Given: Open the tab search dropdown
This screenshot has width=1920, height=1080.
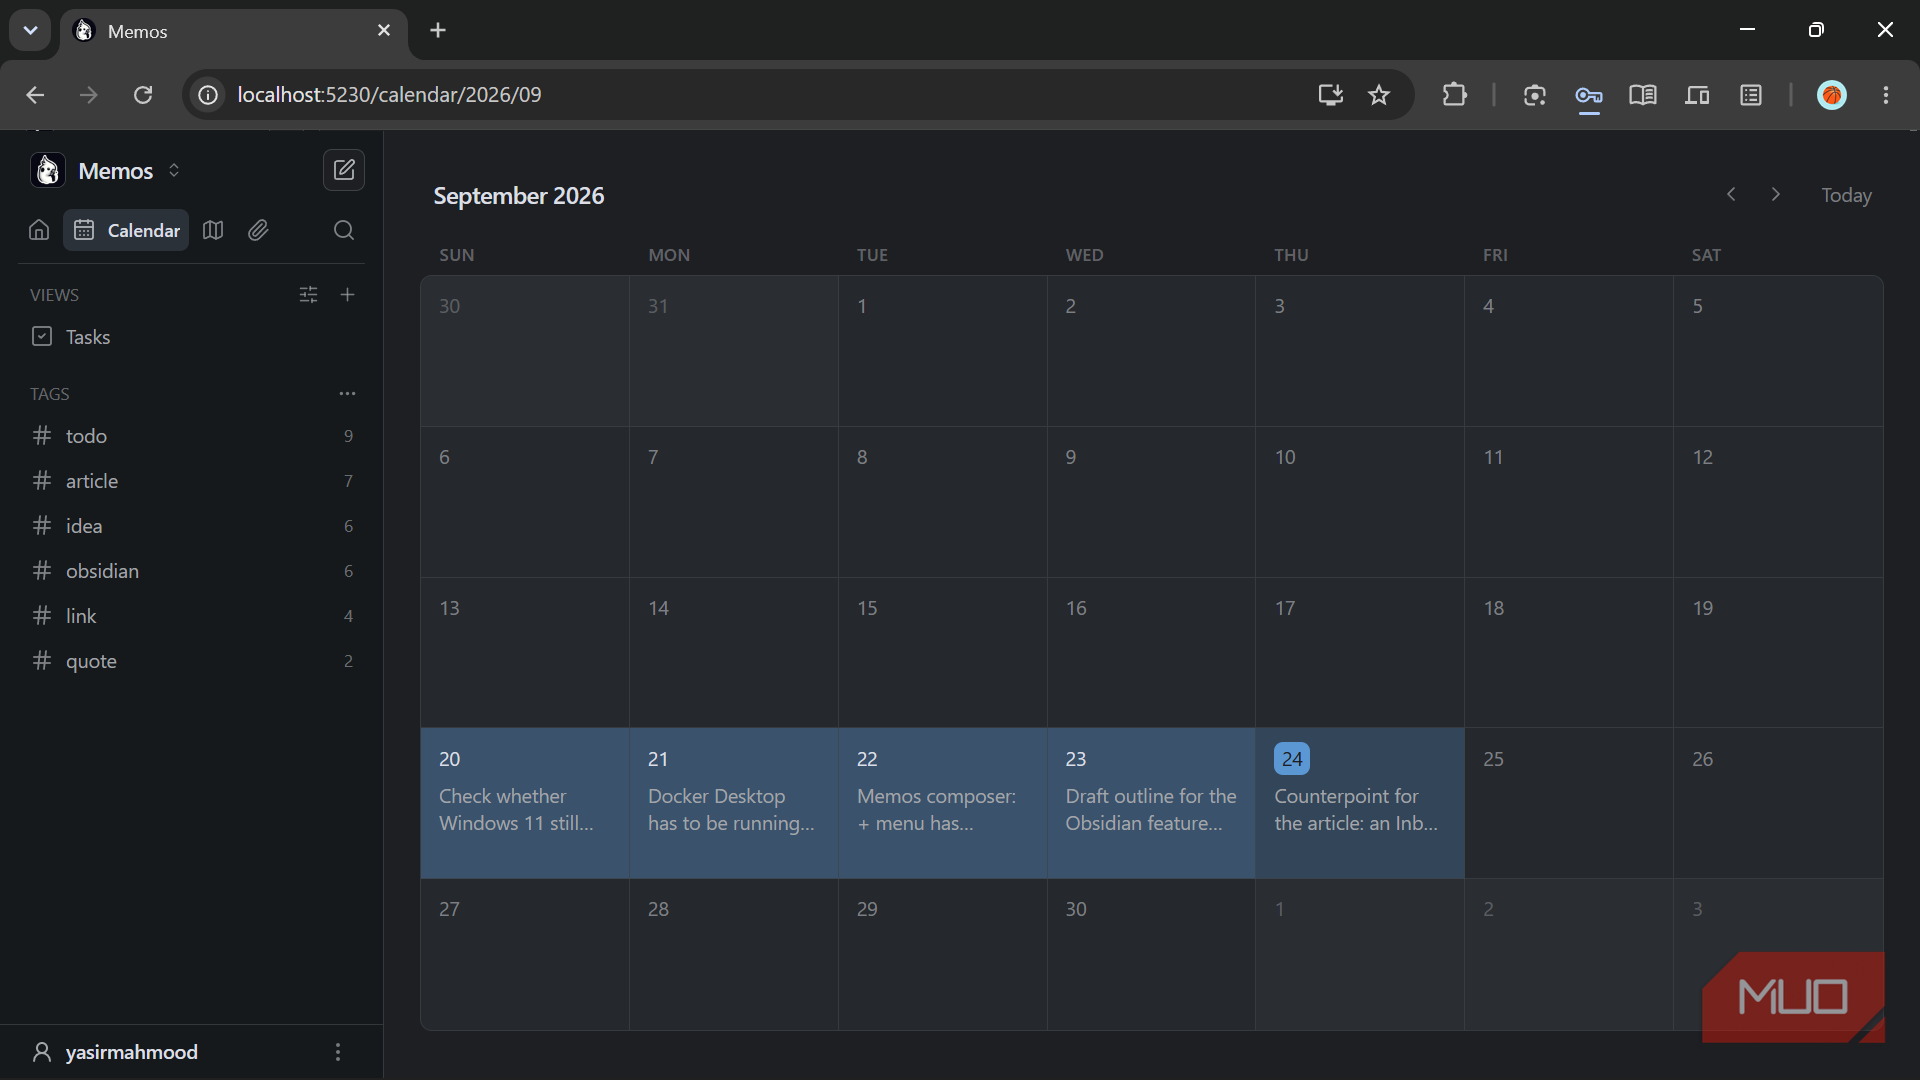Looking at the screenshot, I should 30,30.
